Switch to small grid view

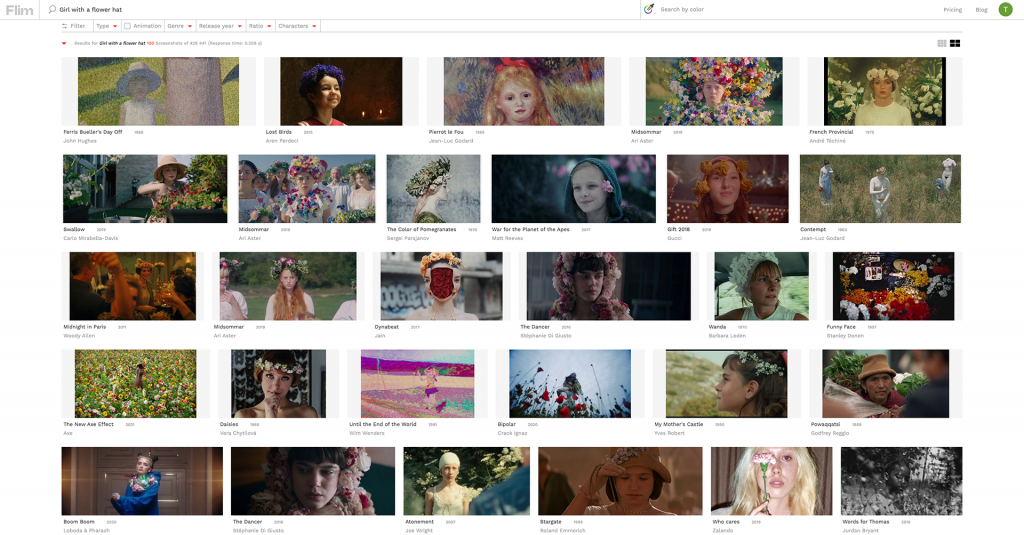pyautogui.click(x=942, y=43)
